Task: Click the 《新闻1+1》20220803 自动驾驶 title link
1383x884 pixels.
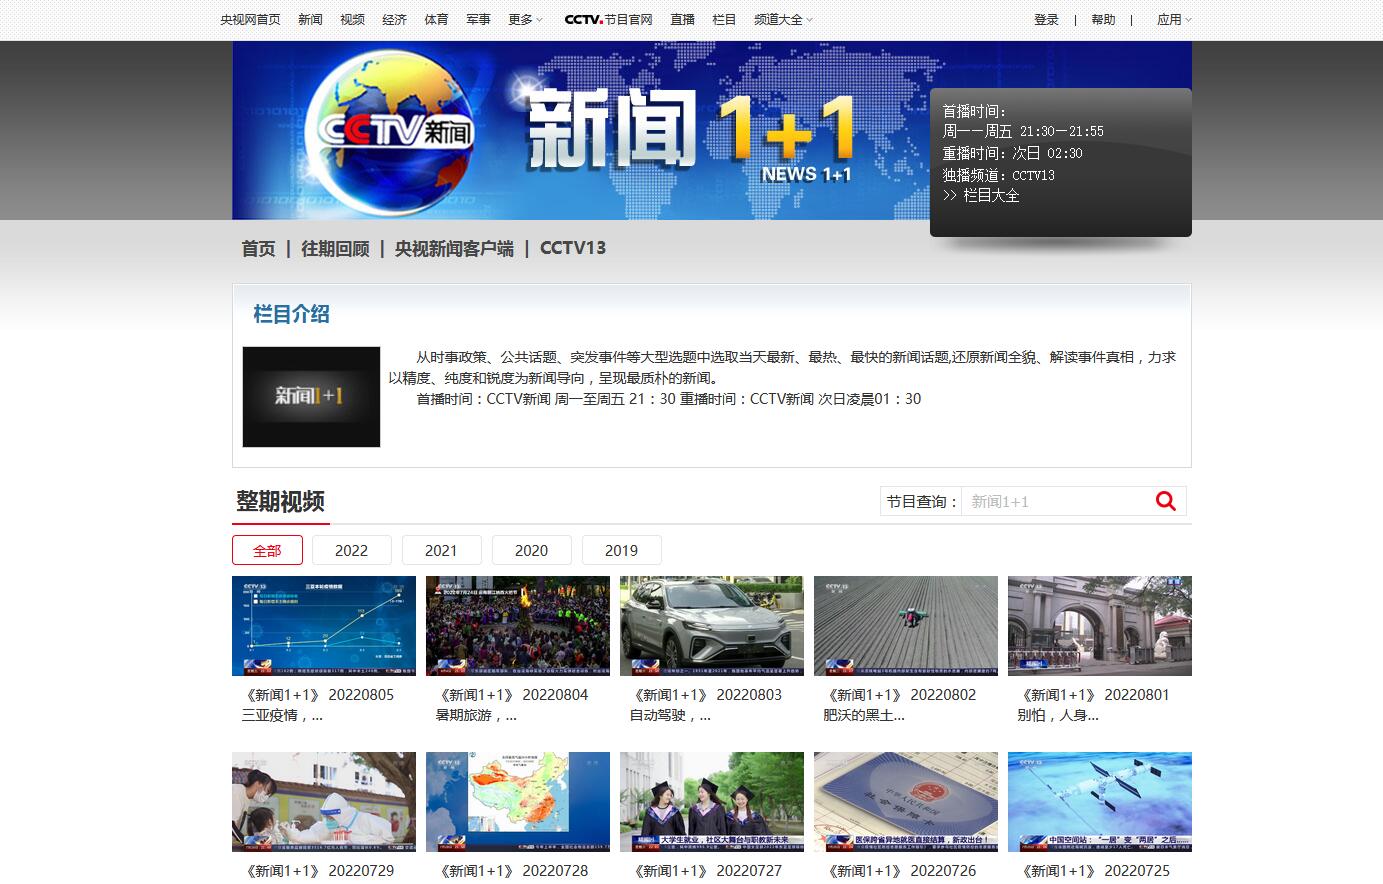Action: [706, 705]
